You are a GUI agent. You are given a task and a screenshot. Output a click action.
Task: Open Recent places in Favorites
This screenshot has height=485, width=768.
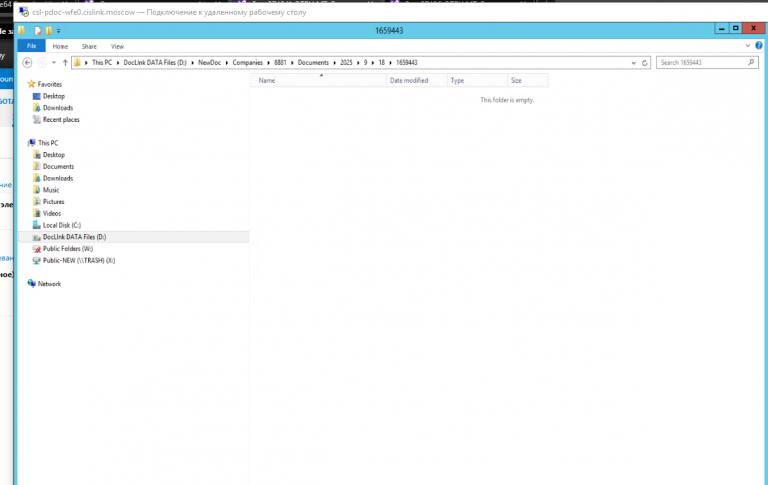[61, 120]
